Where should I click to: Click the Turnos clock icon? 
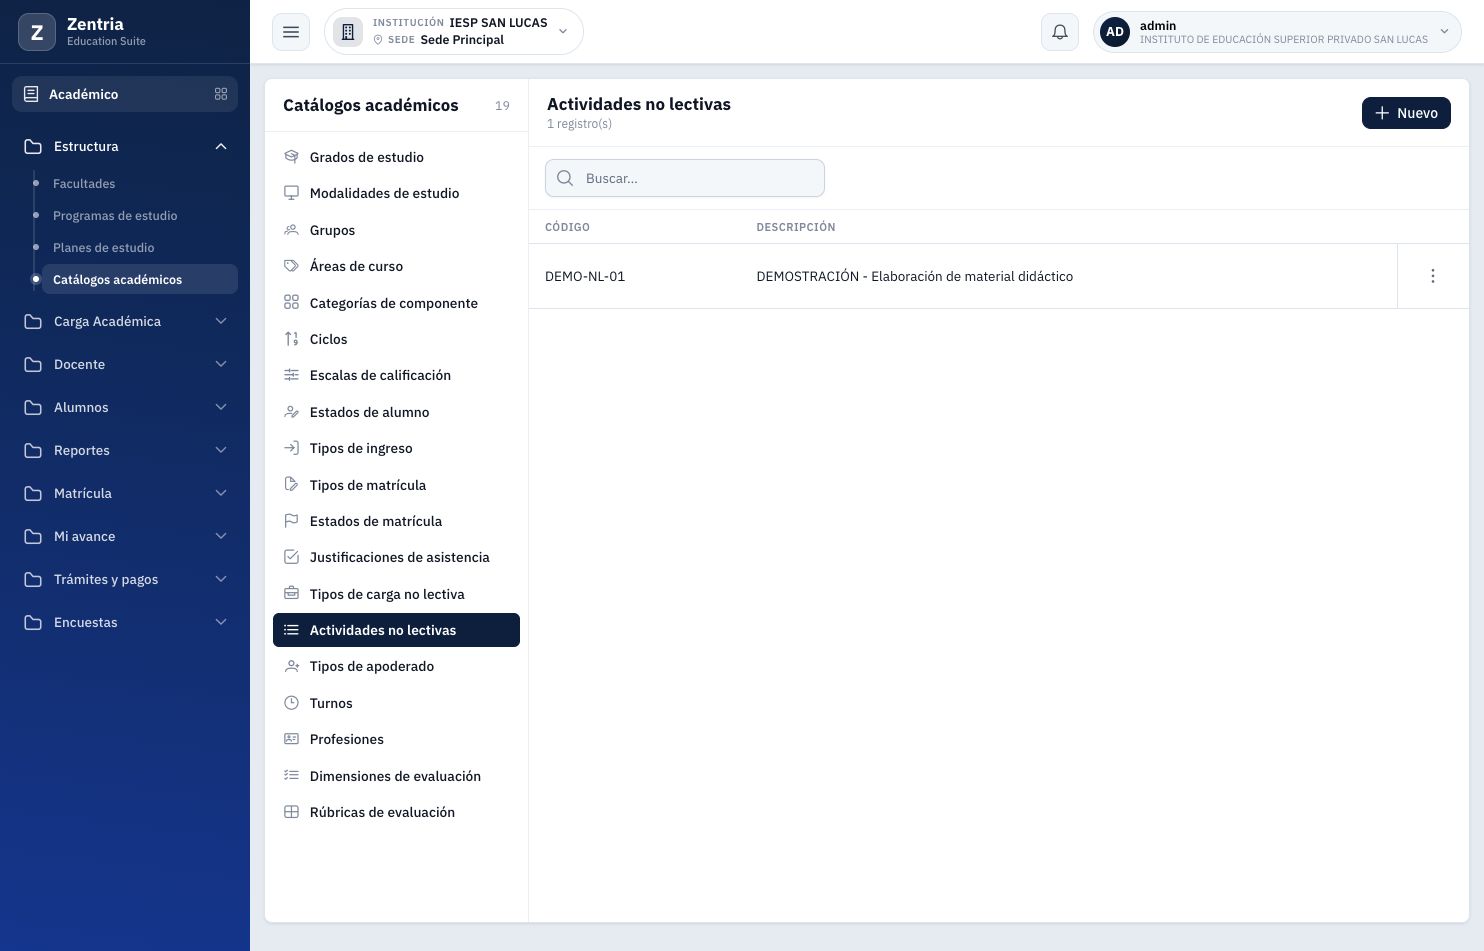[x=291, y=703]
